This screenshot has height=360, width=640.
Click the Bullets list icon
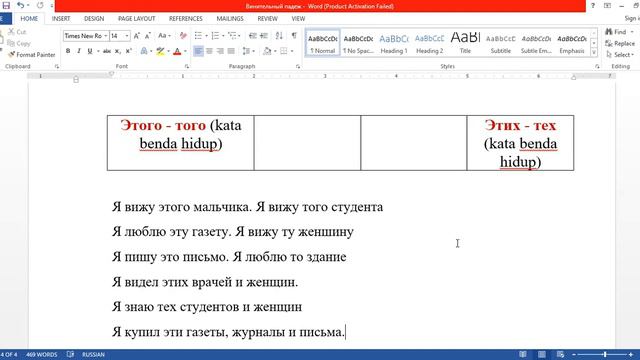(x=198, y=36)
